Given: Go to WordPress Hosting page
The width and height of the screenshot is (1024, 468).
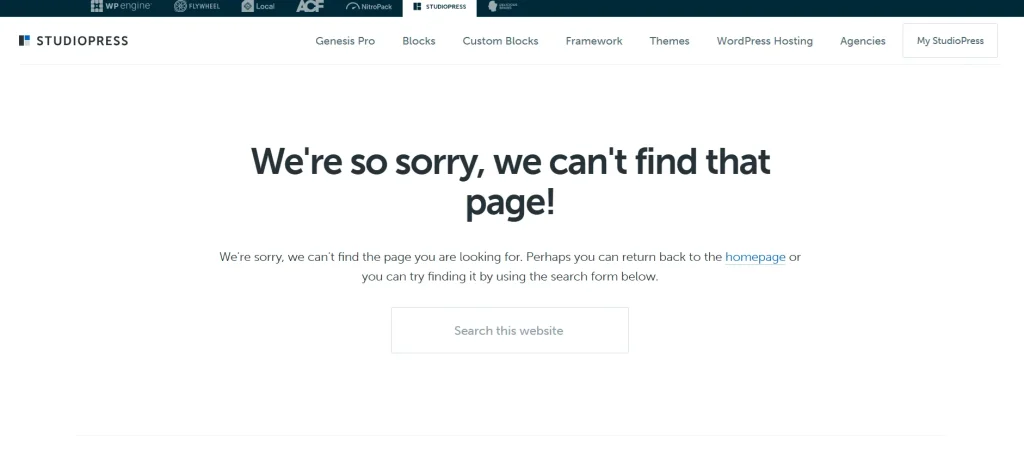Looking at the screenshot, I should pos(765,40).
